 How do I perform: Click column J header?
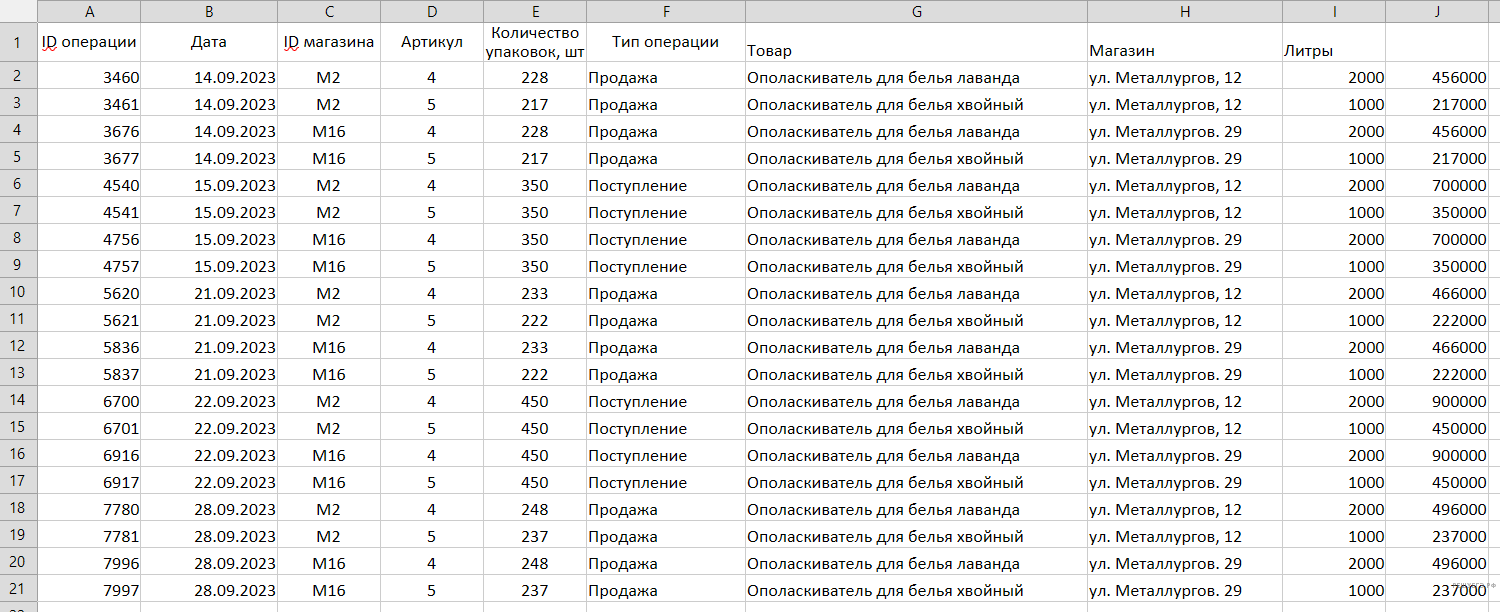[1442, 11]
